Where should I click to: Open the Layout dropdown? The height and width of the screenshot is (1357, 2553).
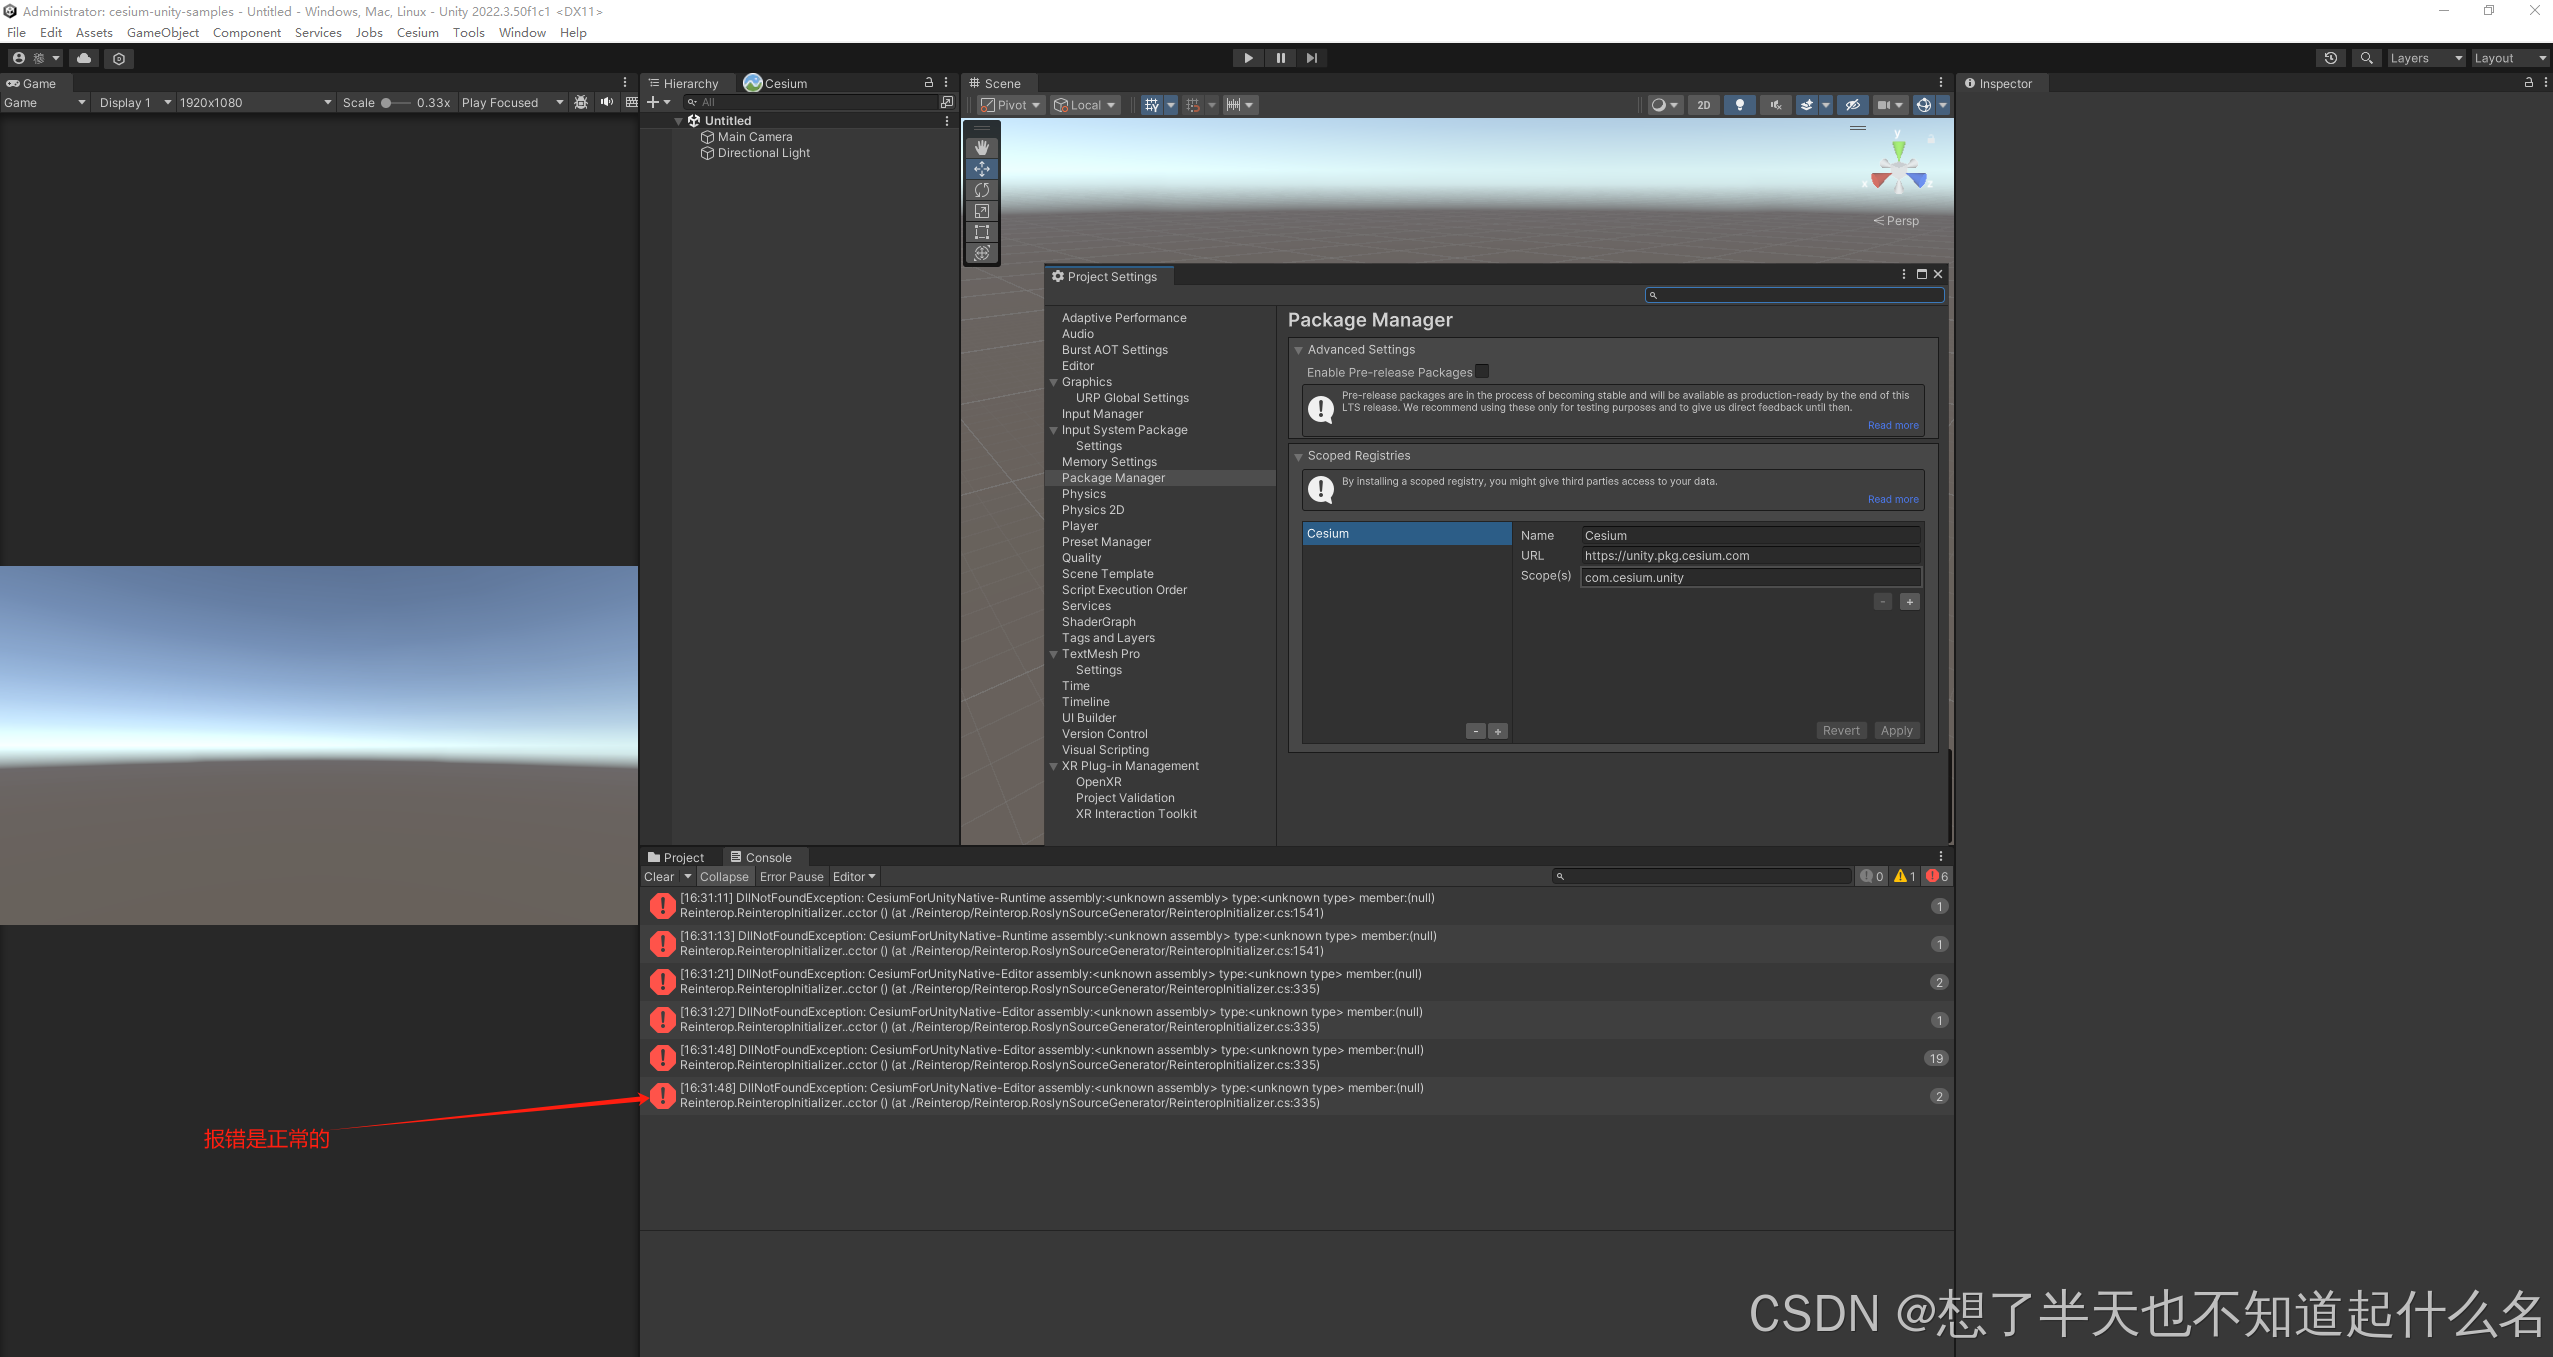pyautogui.click(x=2510, y=58)
